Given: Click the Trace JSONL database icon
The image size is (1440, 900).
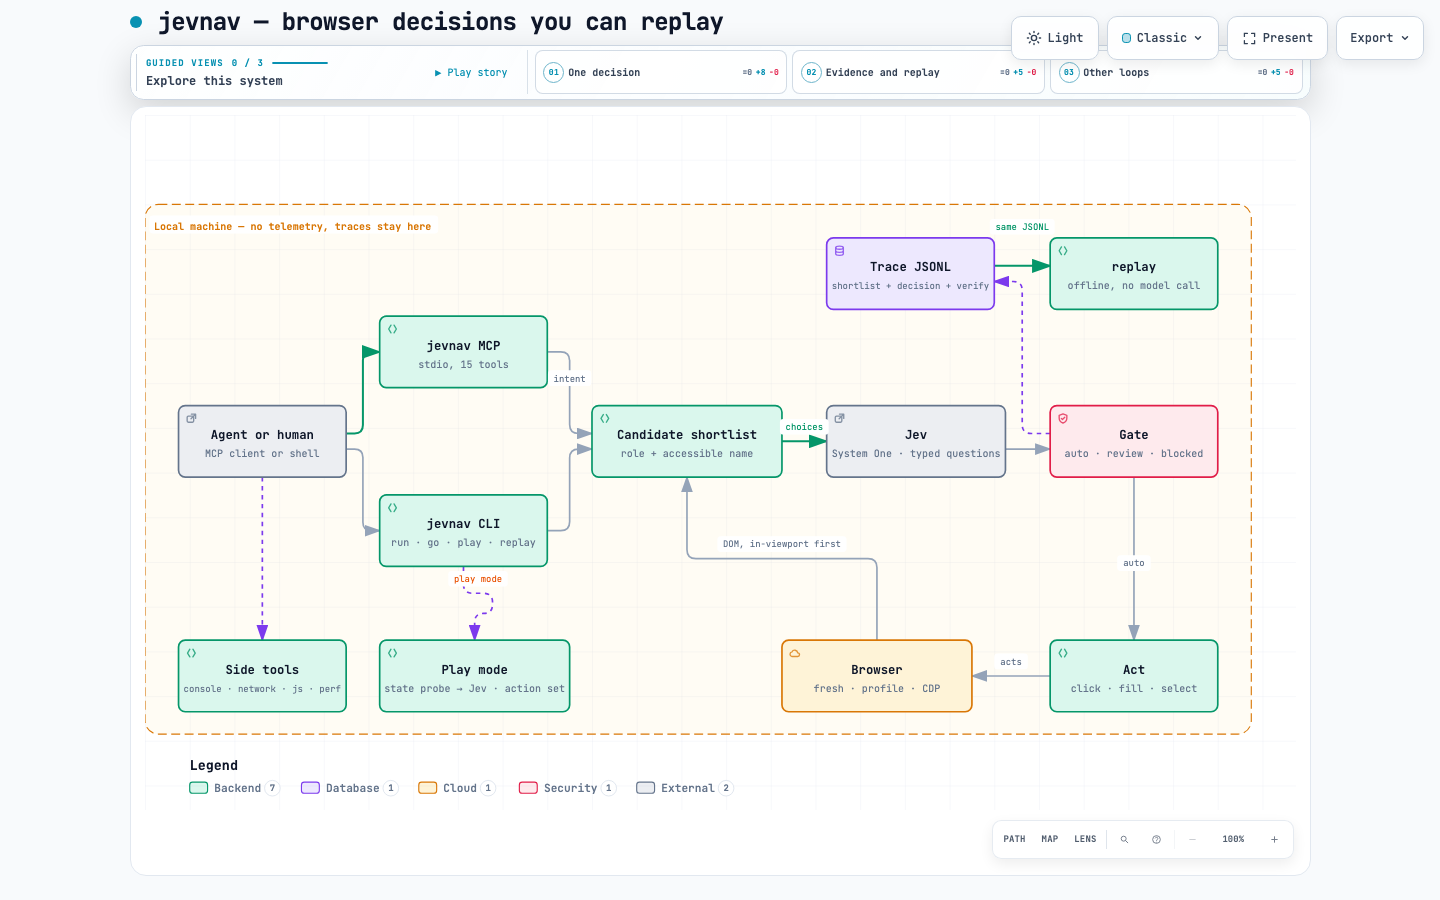Looking at the screenshot, I should [x=840, y=251].
